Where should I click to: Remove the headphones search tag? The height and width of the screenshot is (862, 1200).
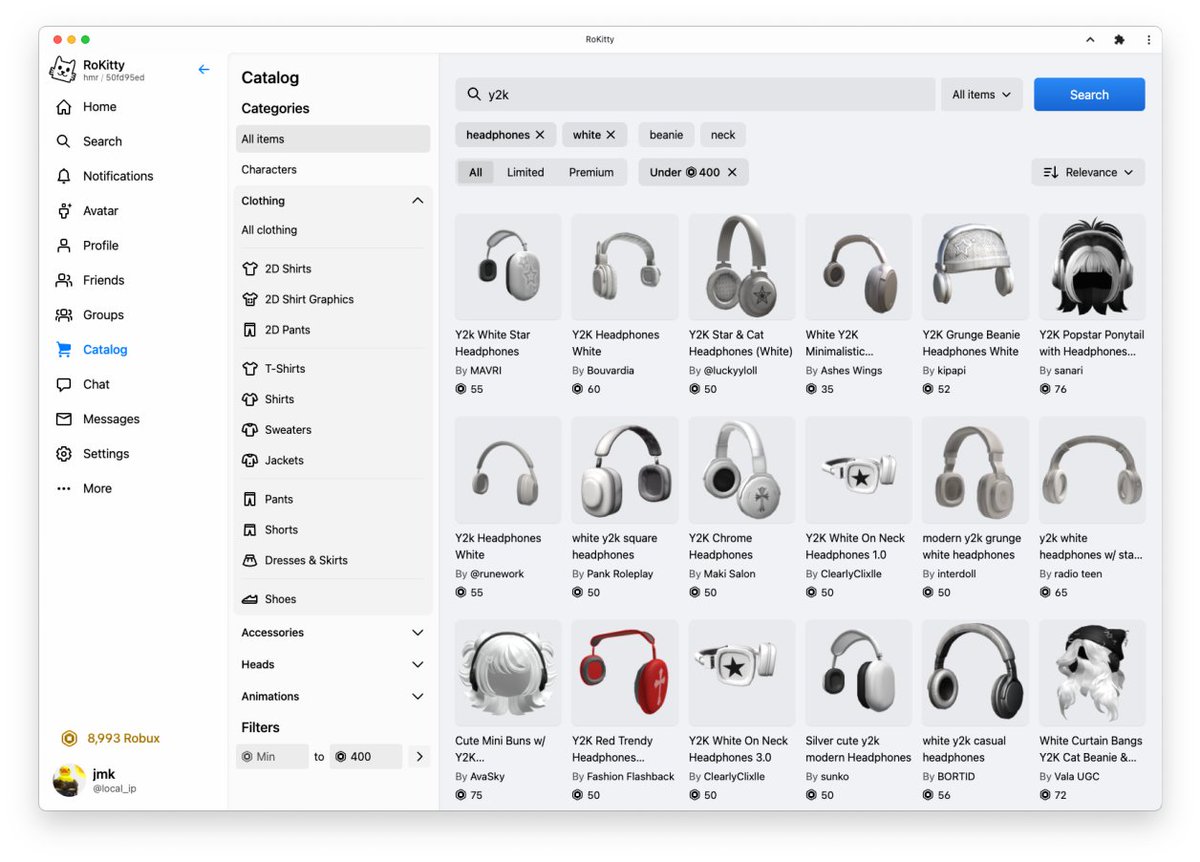tap(540, 135)
